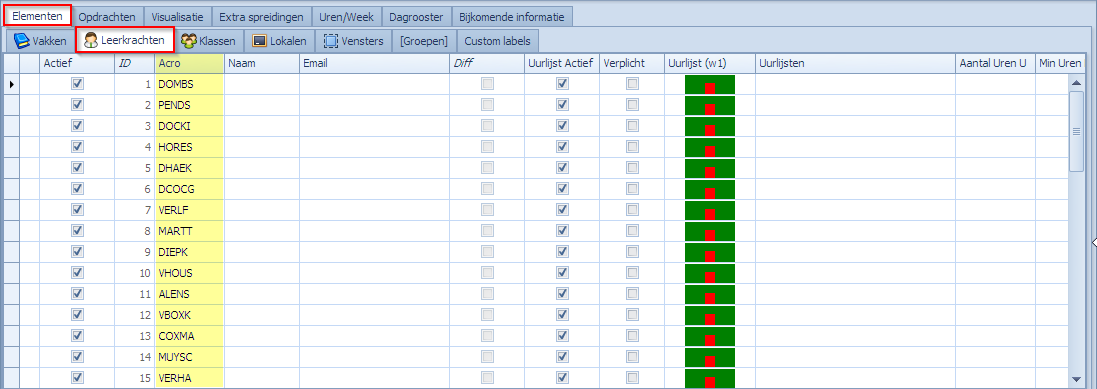Enable Verplicht checkbox for VBOXK

[x=632, y=314]
